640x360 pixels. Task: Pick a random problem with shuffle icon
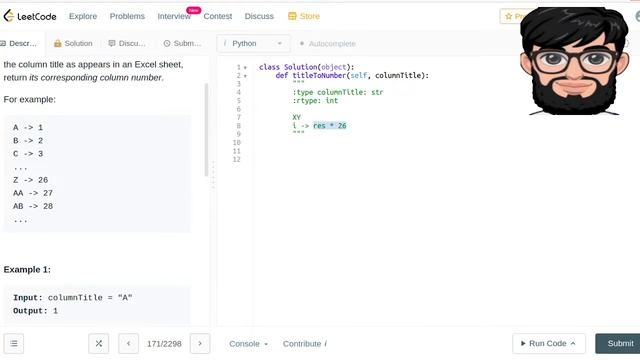99,343
